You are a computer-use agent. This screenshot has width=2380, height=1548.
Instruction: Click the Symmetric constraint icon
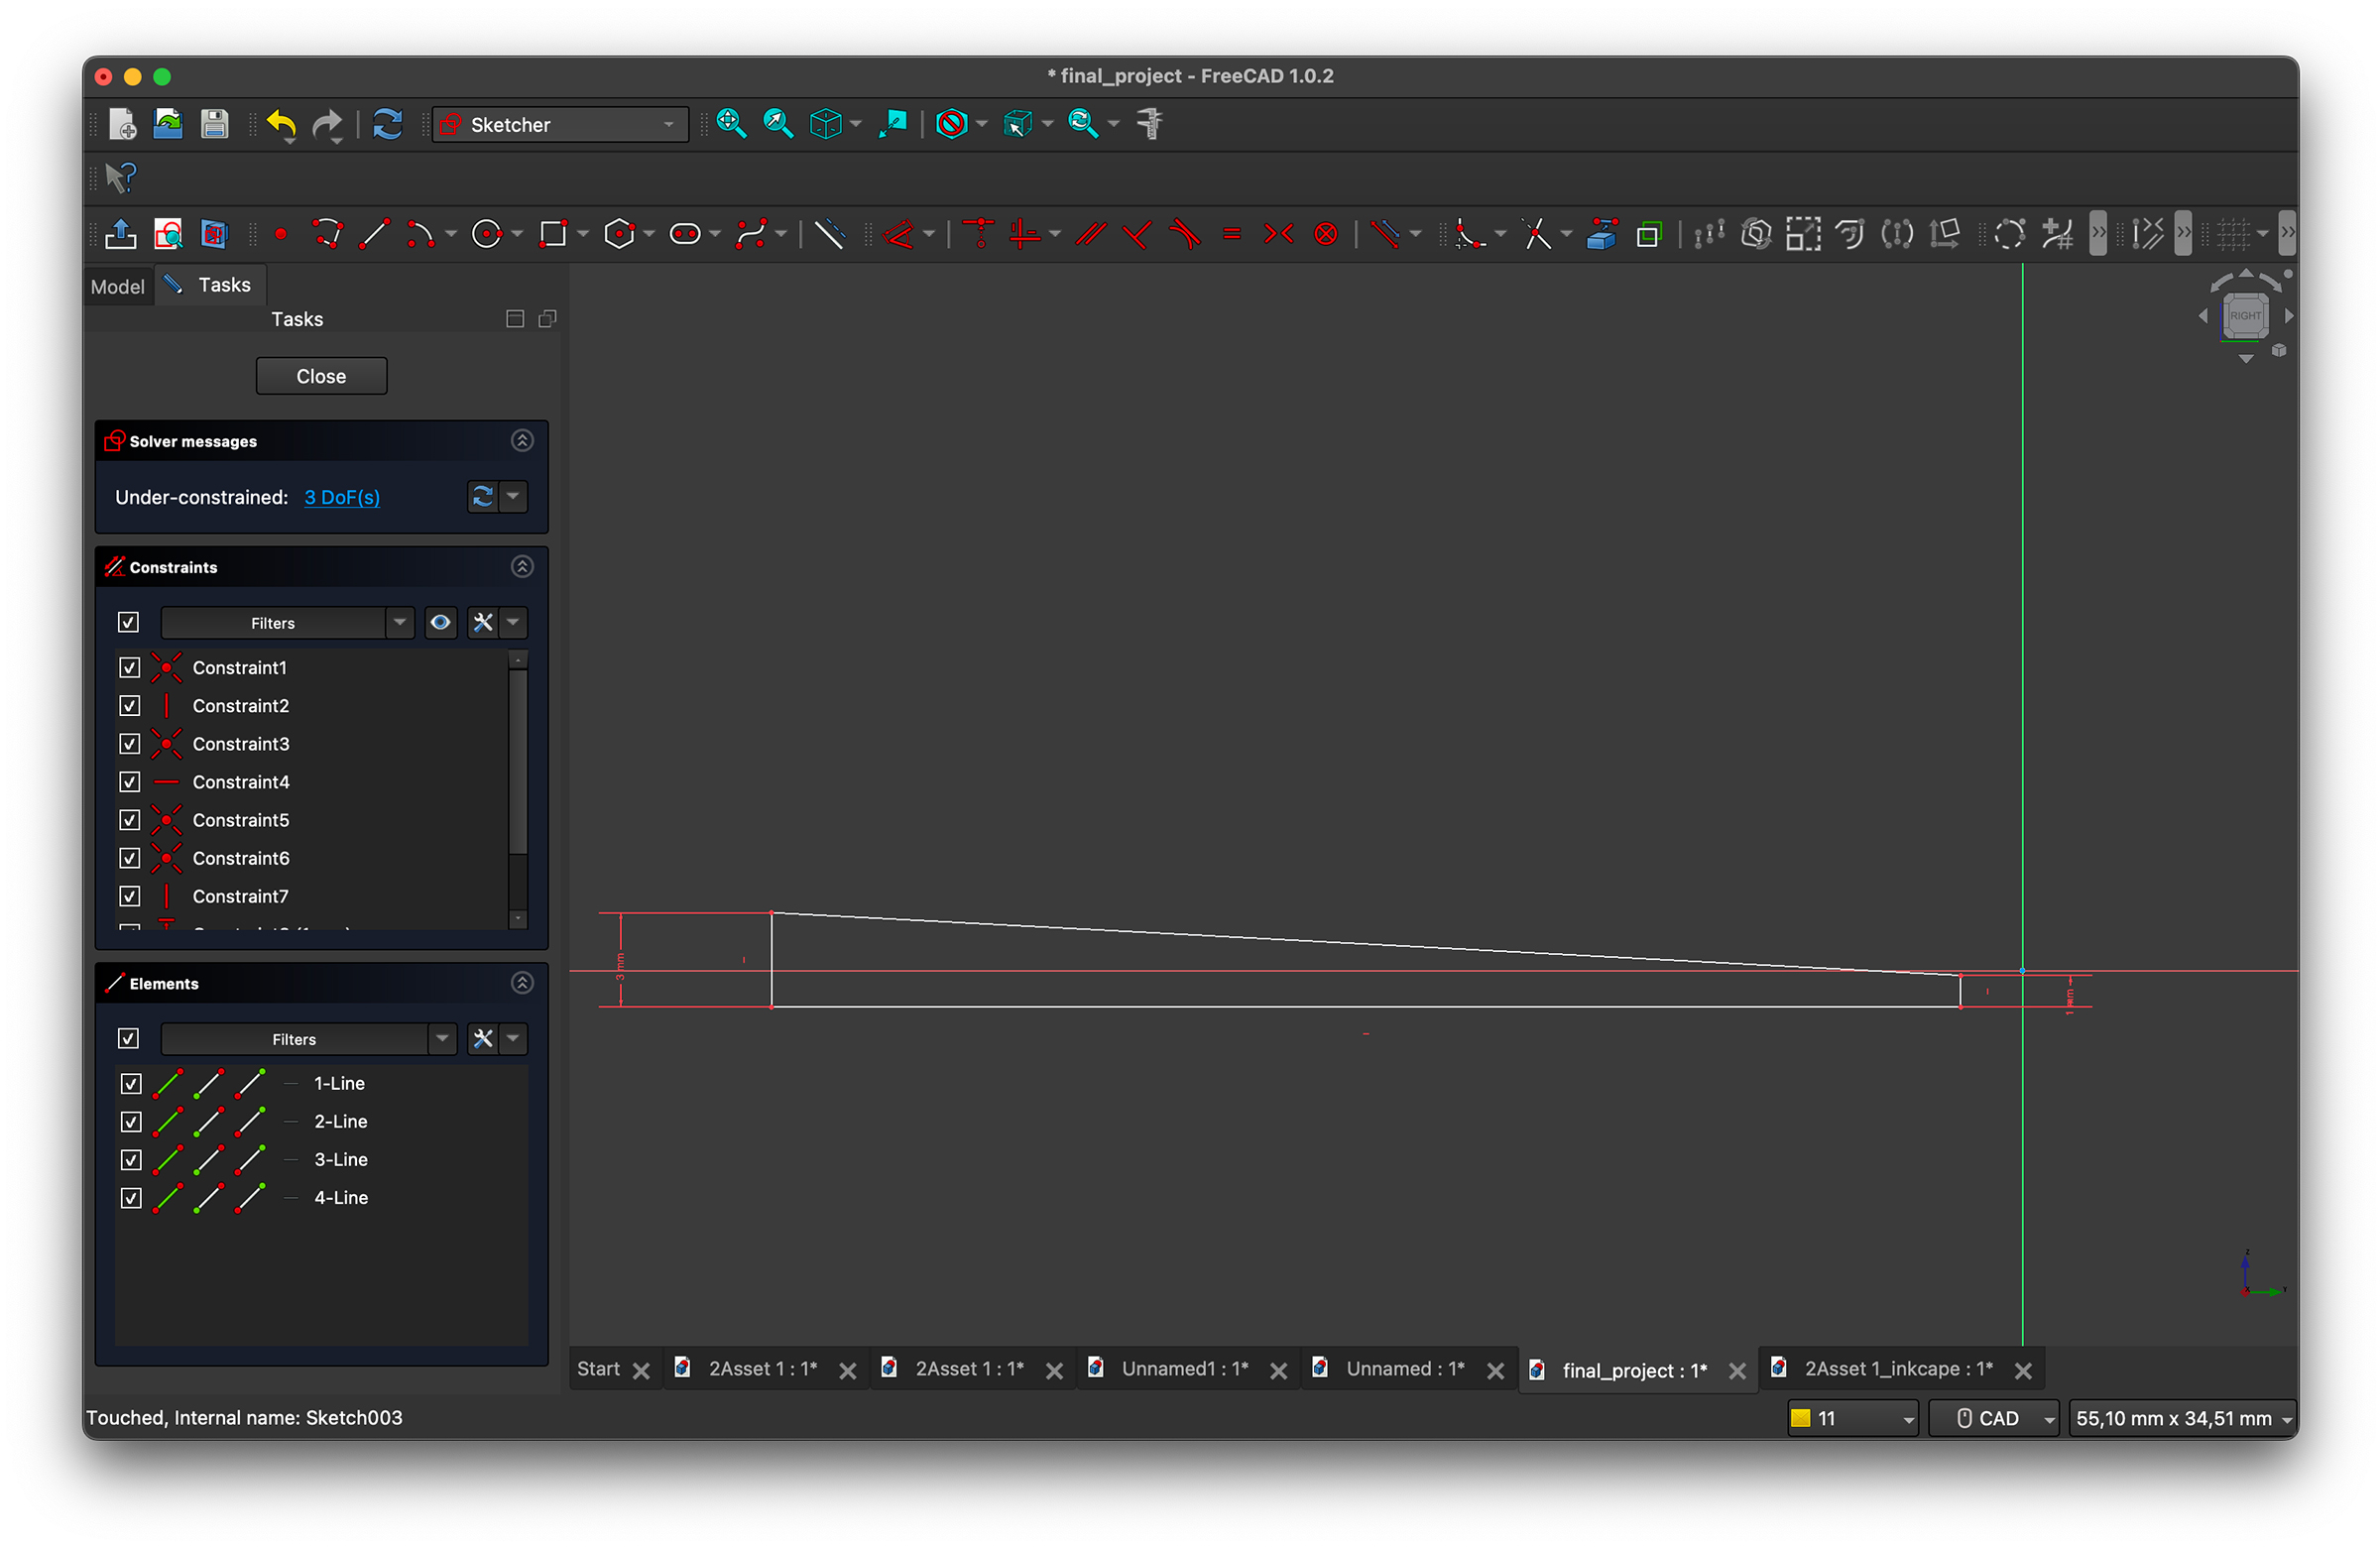click(x=1278, y=234)
